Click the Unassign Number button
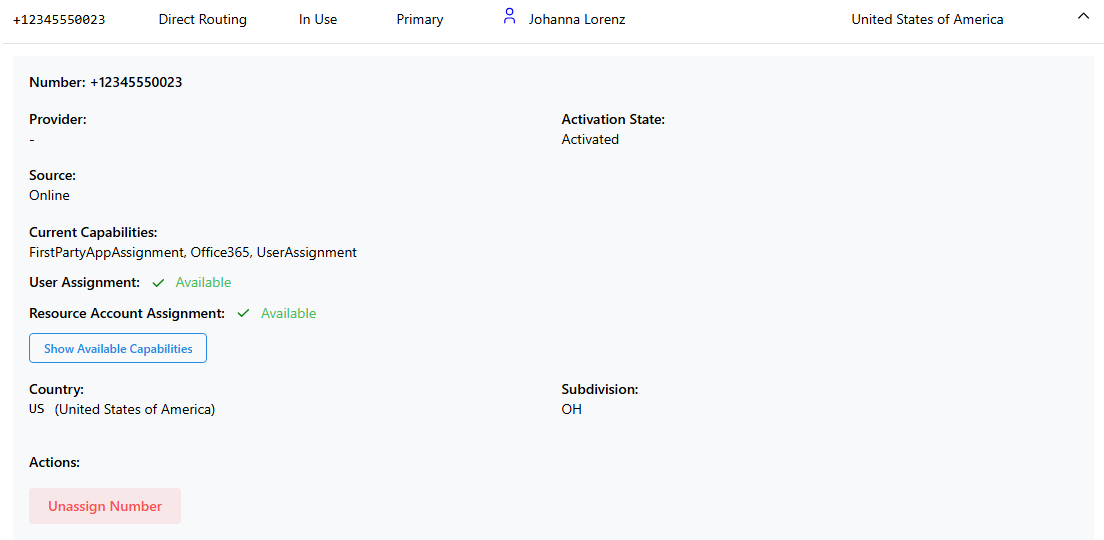The image size is (1104, 540). point(105,506)
